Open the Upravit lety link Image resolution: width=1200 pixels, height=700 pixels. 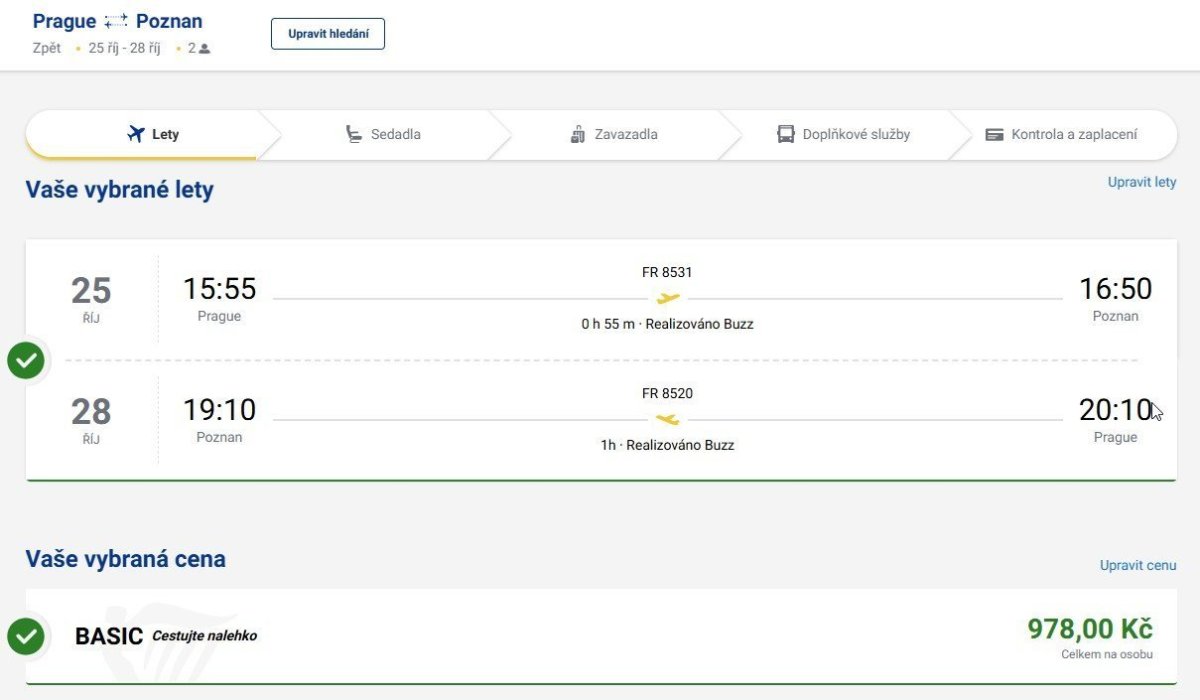[1141, 182]
